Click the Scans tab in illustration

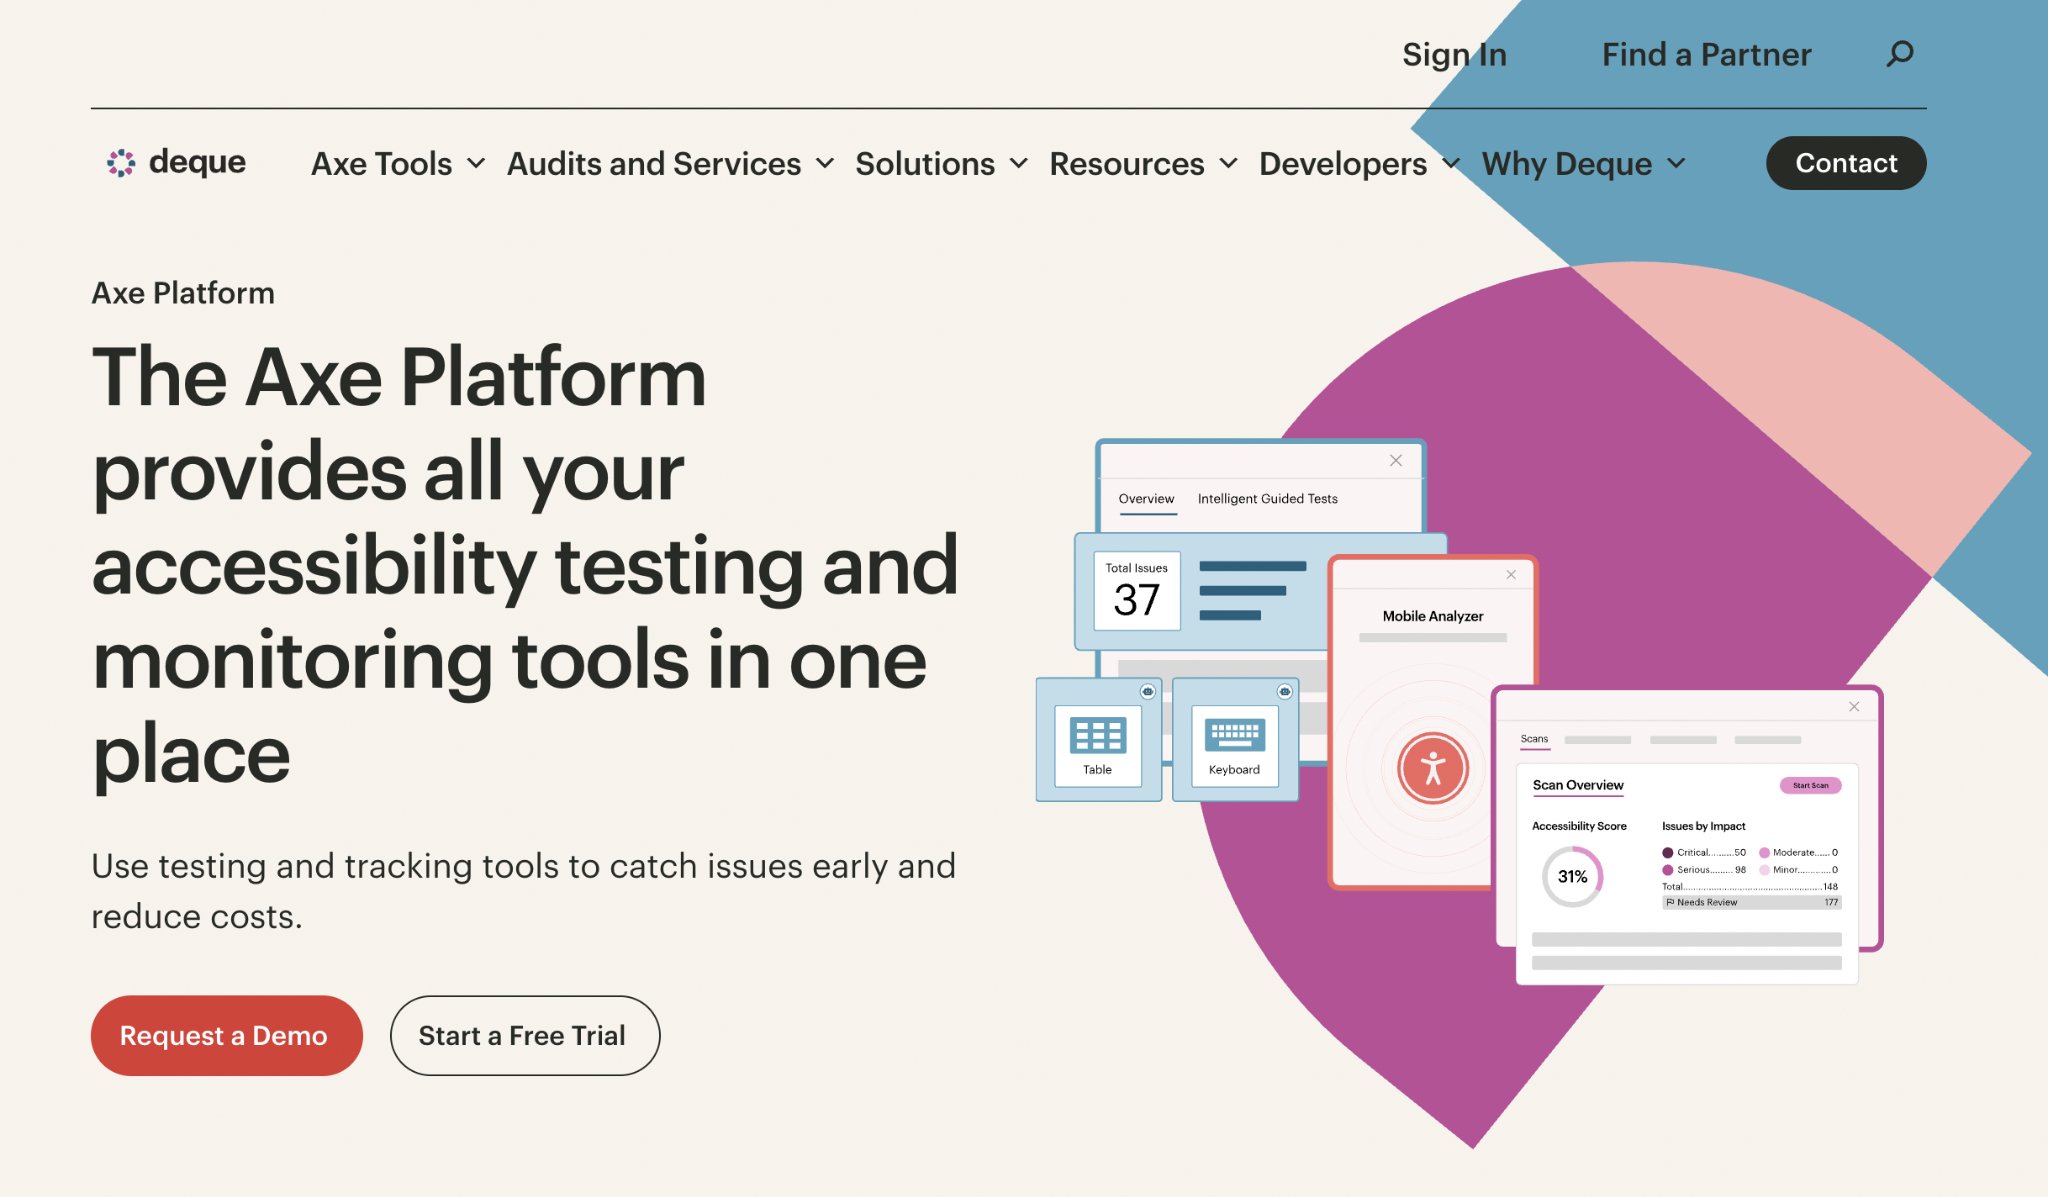tap(1534, 740)
